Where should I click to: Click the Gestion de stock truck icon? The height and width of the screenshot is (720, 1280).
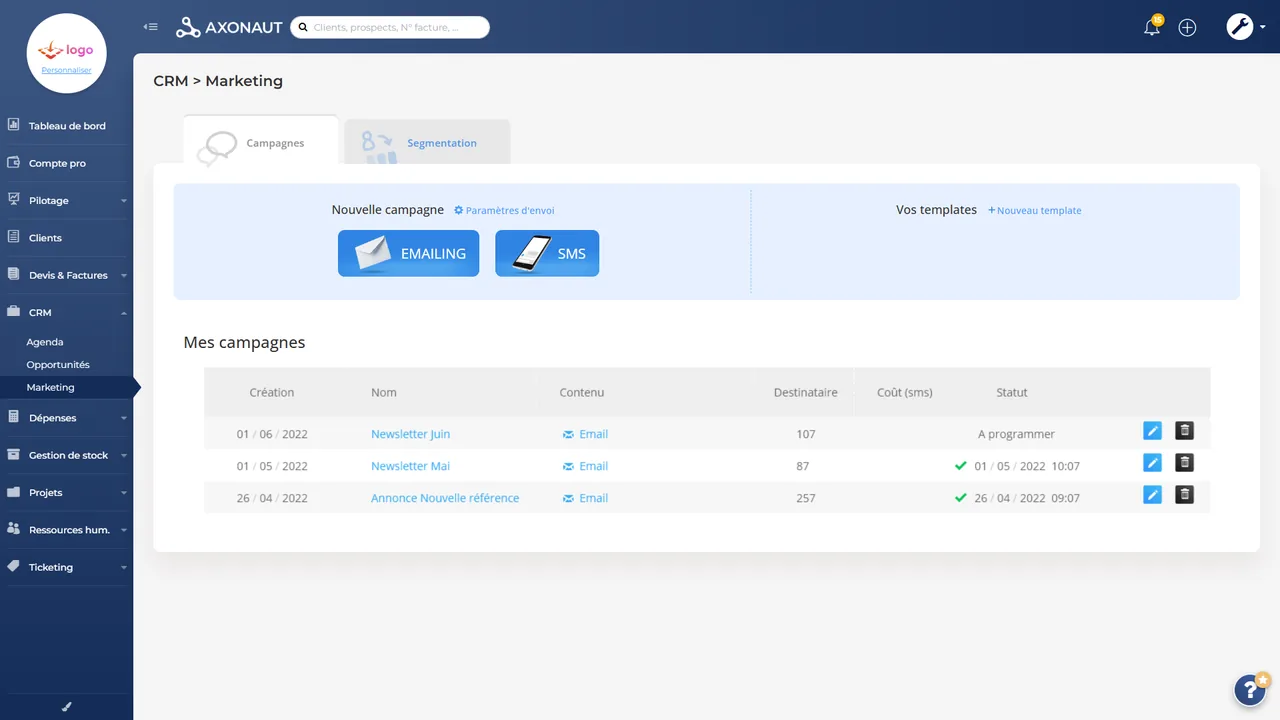point(13,454)
